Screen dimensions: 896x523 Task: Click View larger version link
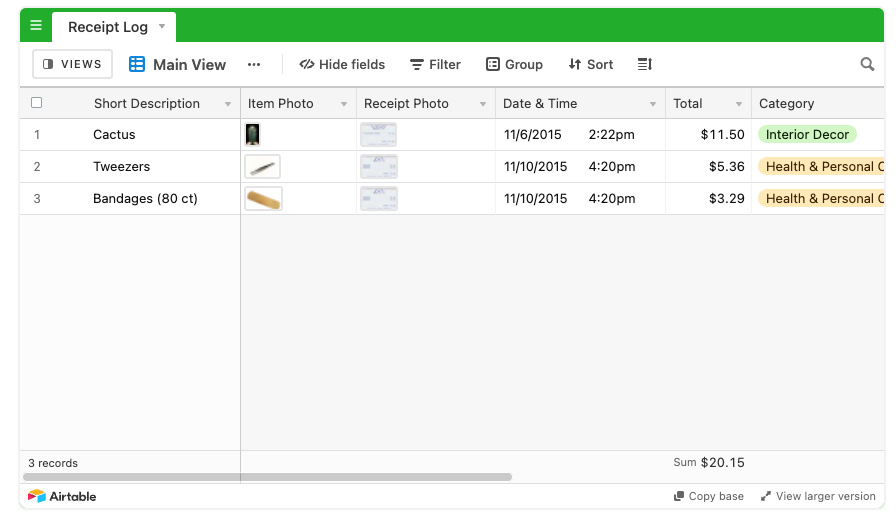(x=818, y=496)
